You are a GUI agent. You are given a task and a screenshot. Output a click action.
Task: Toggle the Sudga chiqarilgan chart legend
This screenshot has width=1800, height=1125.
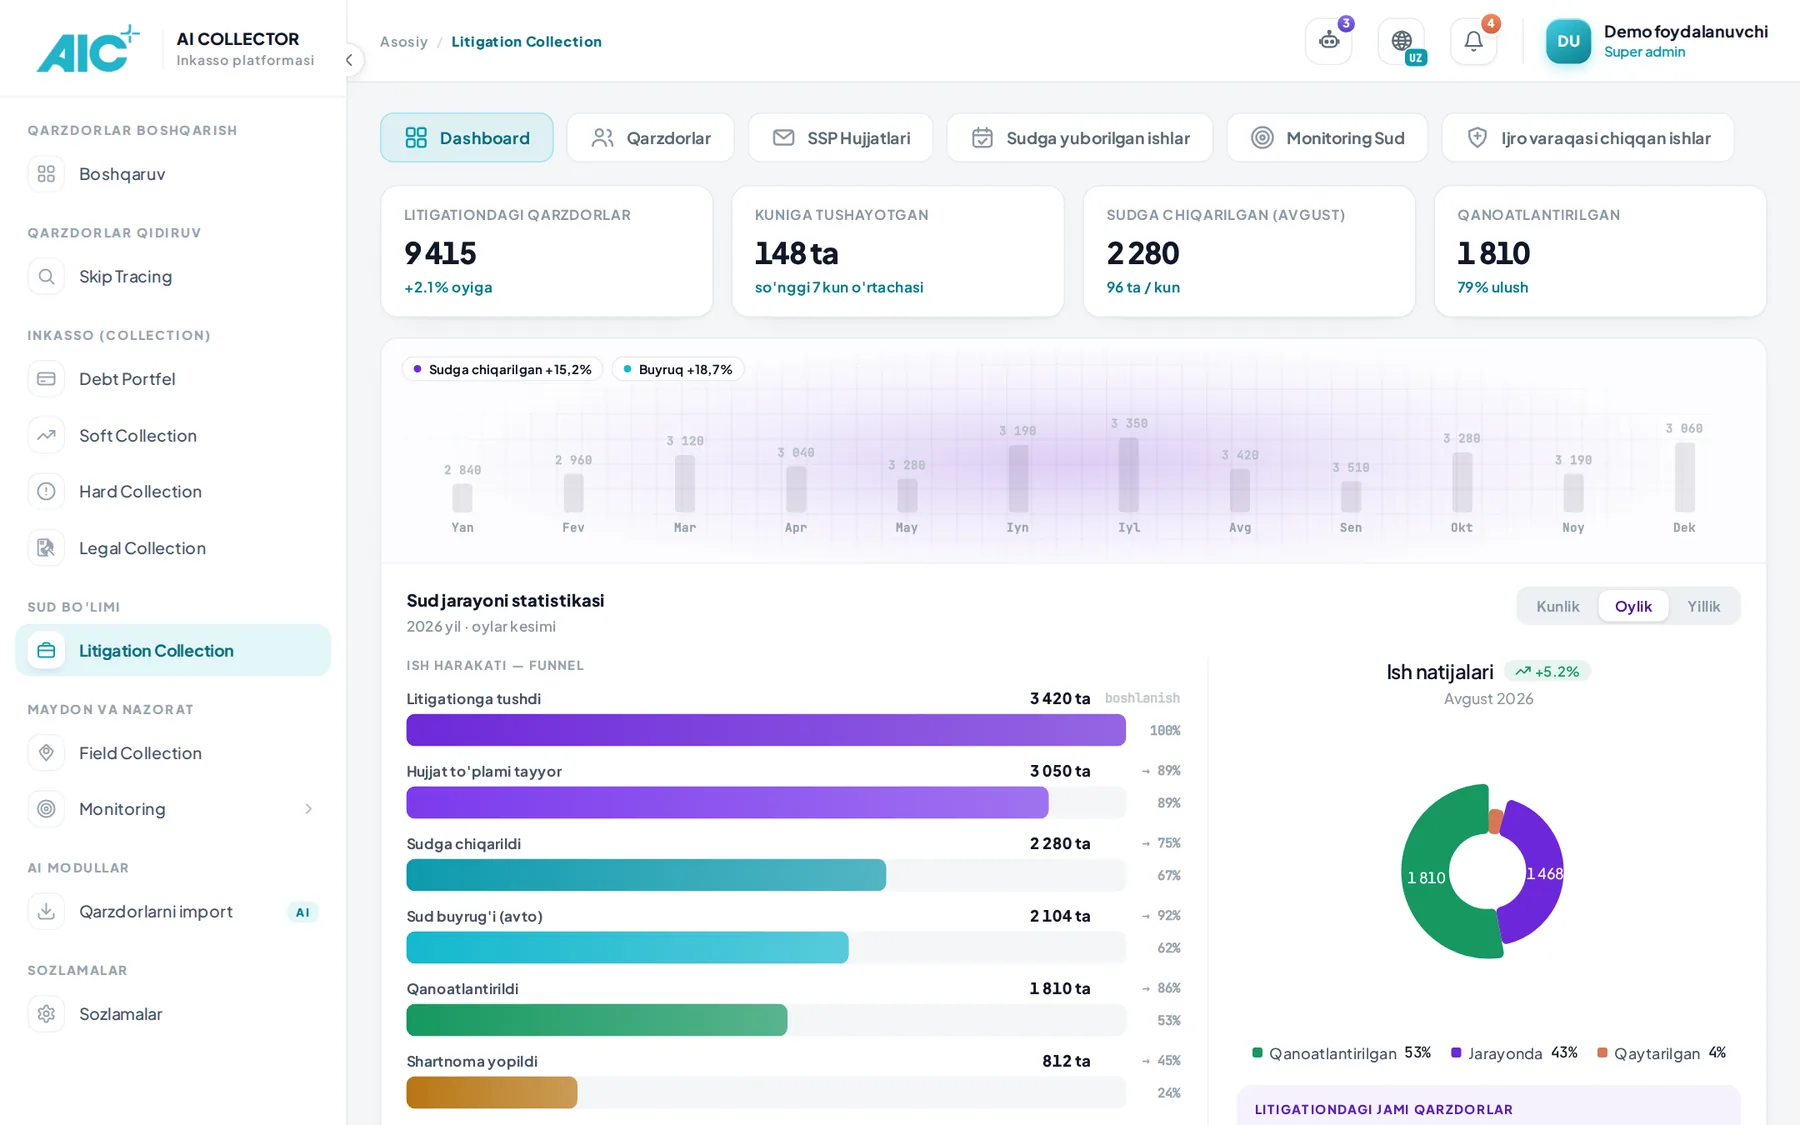point(502,369)
